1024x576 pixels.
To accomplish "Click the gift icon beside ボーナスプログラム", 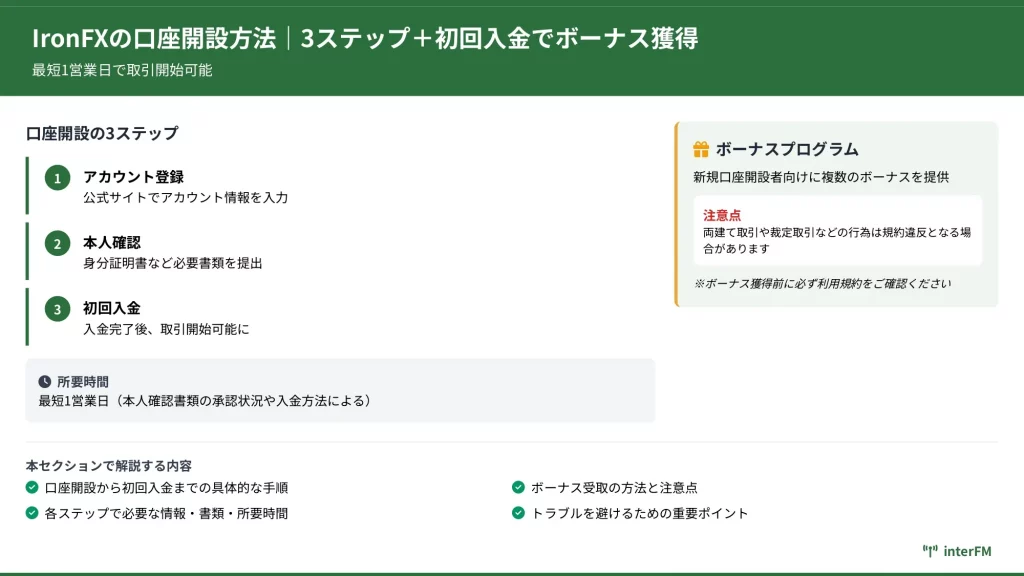I will 701,149.
